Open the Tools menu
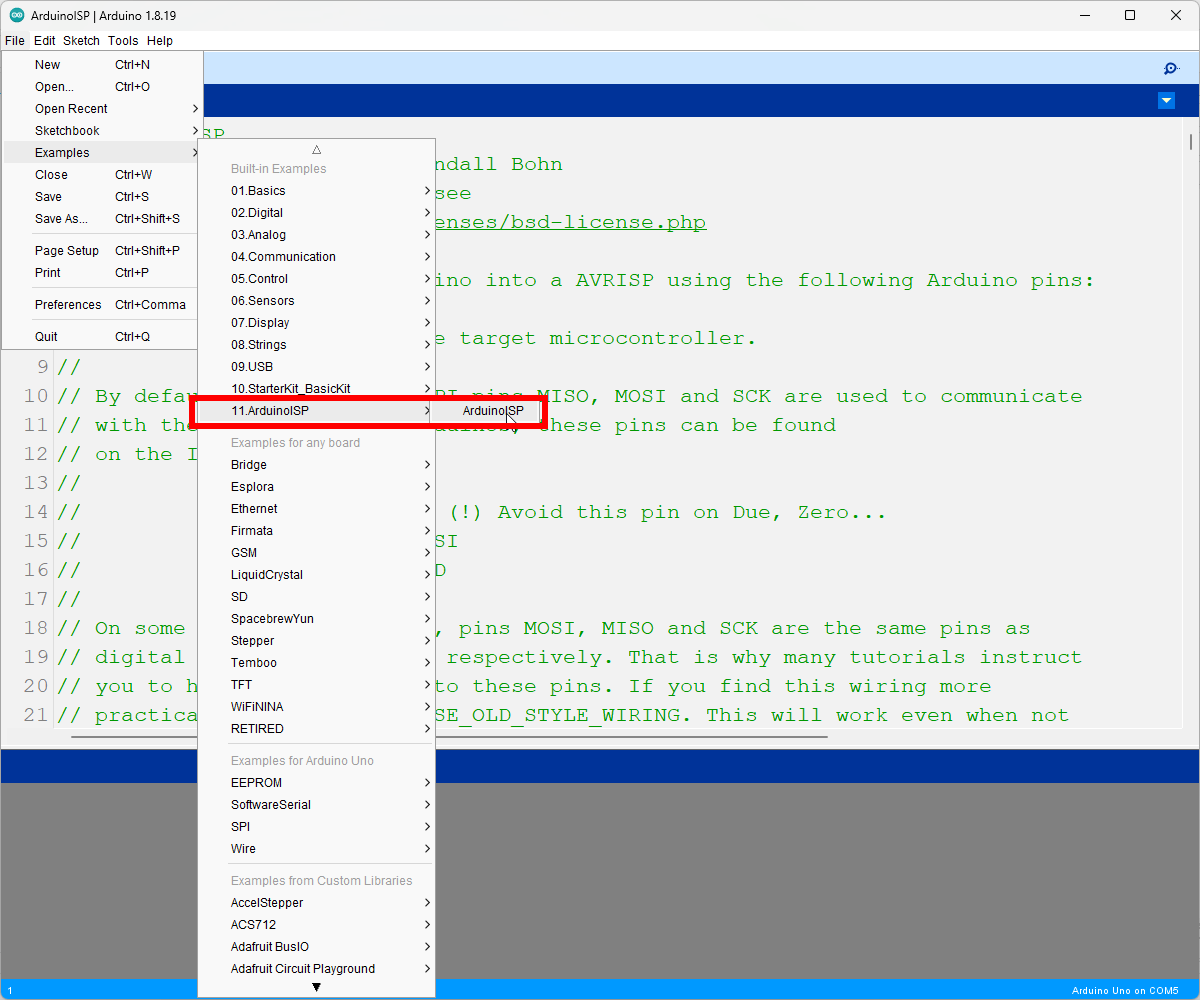Screen dimensions: 1200x1000 123,40
